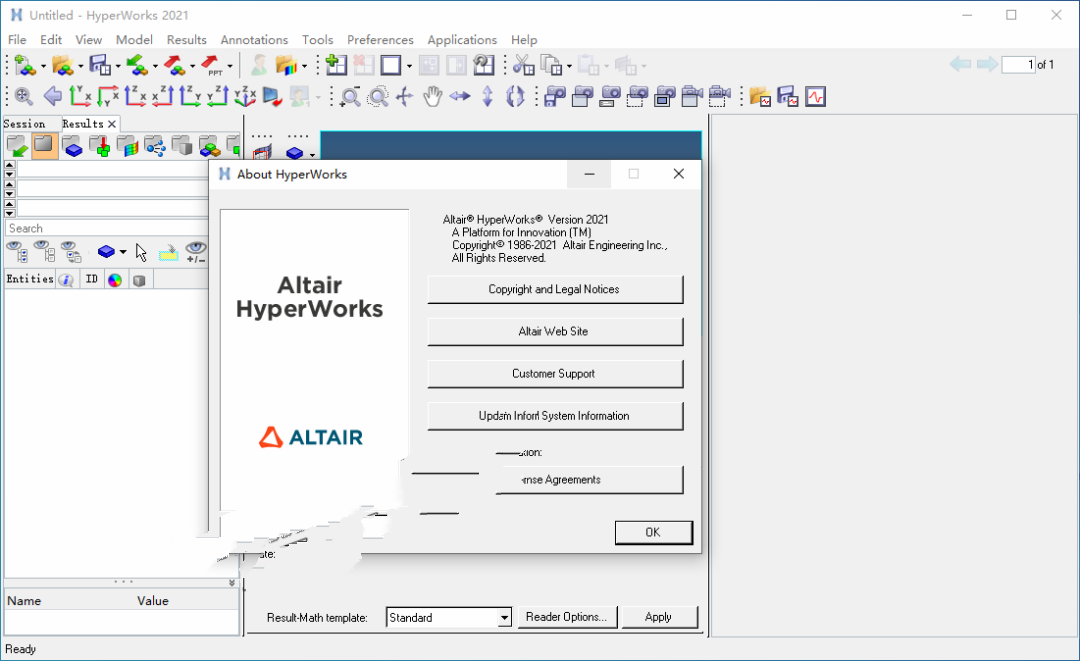Viewport: 1080px width, 661px height.
Task: Toggle the second eye tree display-none icon
Action: click(45, 252)
